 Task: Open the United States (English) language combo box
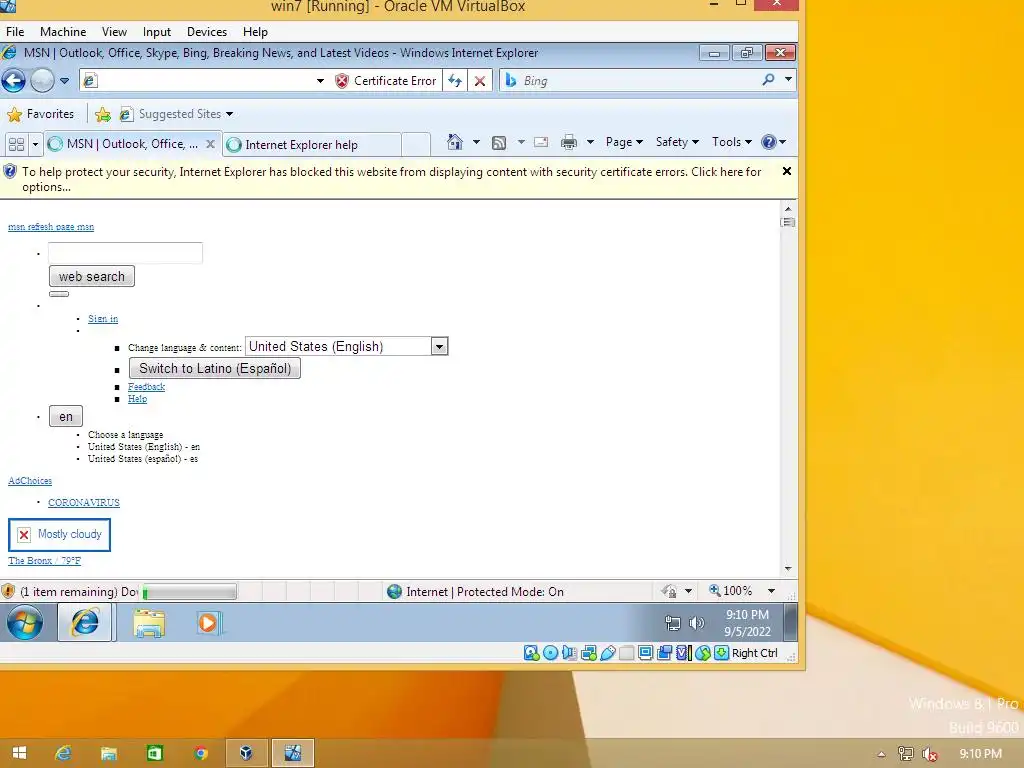[346, 346]
